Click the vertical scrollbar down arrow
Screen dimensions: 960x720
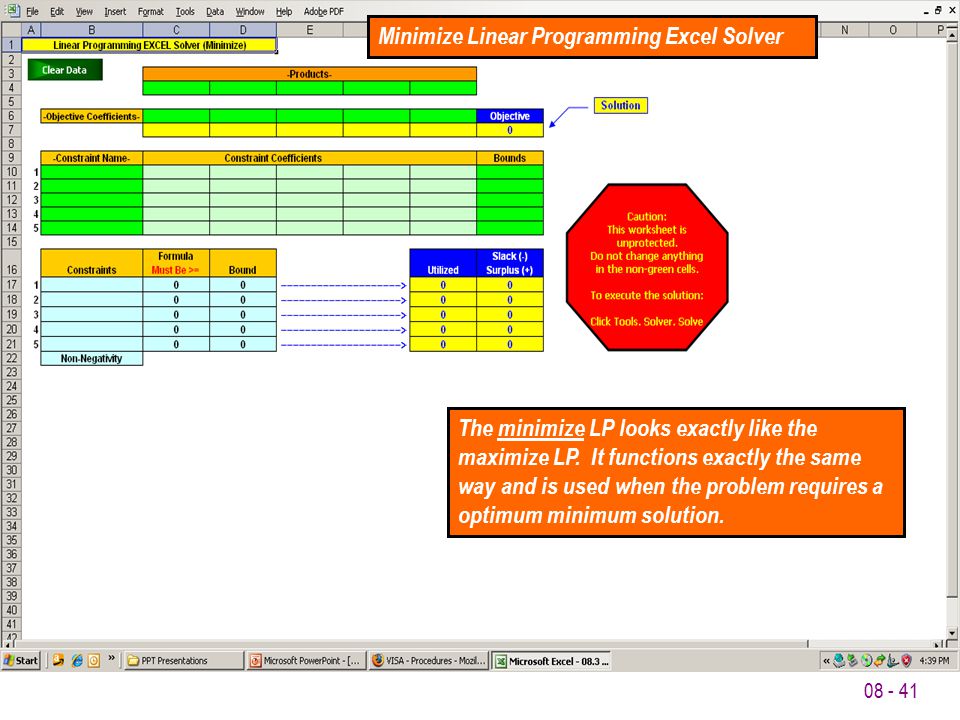pos(952,633)
